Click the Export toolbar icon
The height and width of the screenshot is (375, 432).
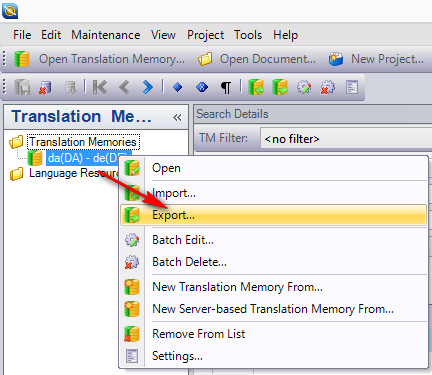pos(280,87)
